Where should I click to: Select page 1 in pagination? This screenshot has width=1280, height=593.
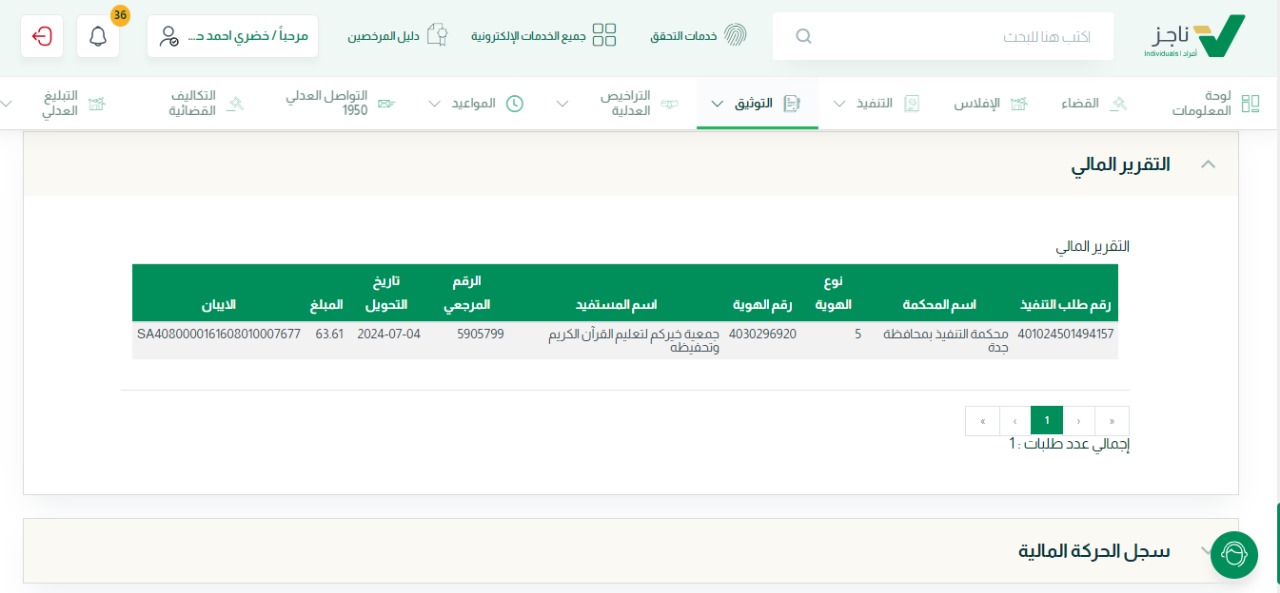point(1046,421)
